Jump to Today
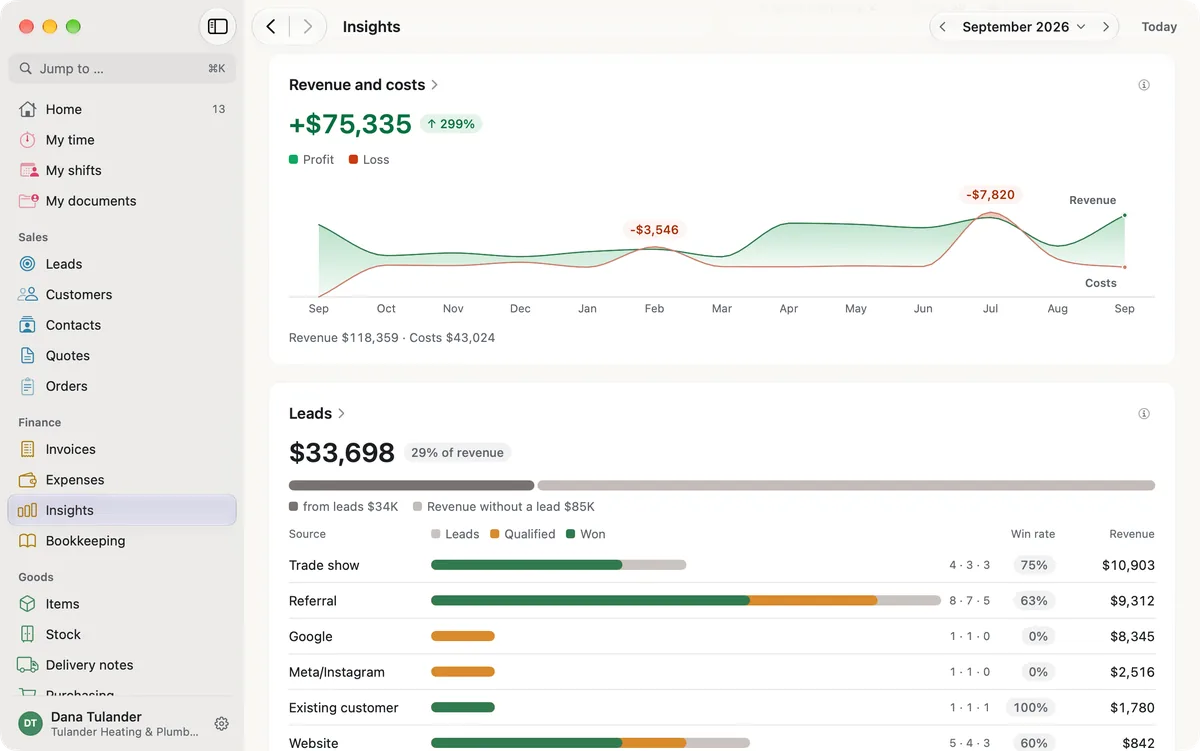 pyautogui.click(x=1159, y=27)
